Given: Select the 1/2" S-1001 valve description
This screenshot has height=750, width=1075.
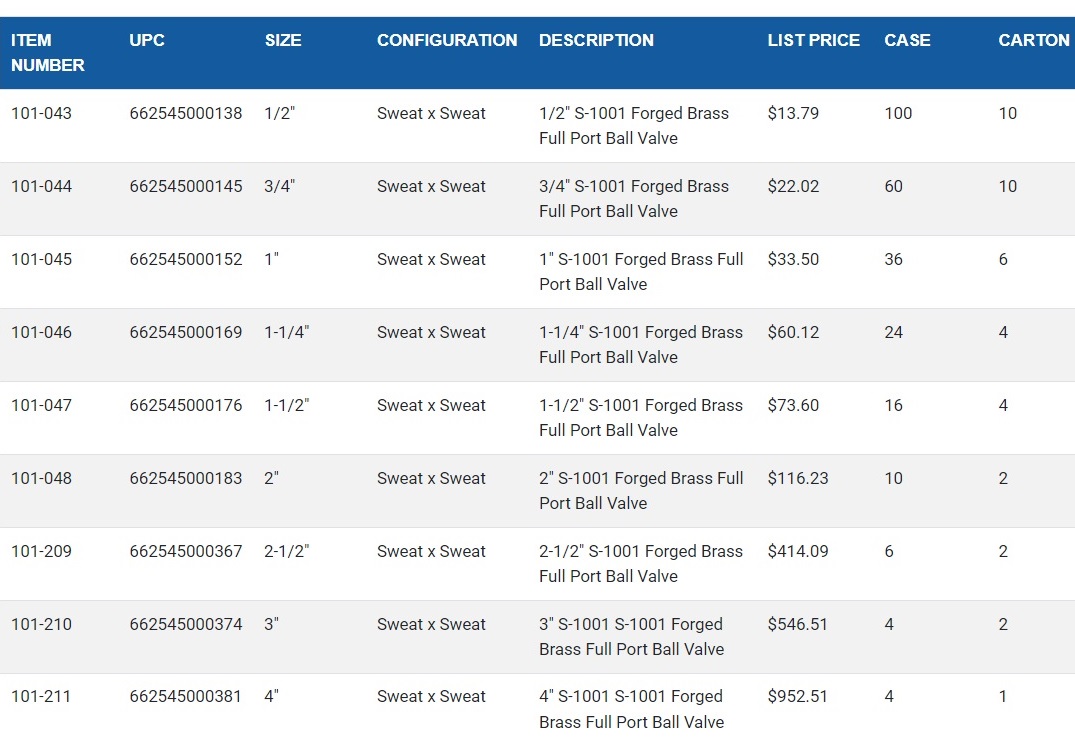Looking at the screenshot, I should 633,126.
